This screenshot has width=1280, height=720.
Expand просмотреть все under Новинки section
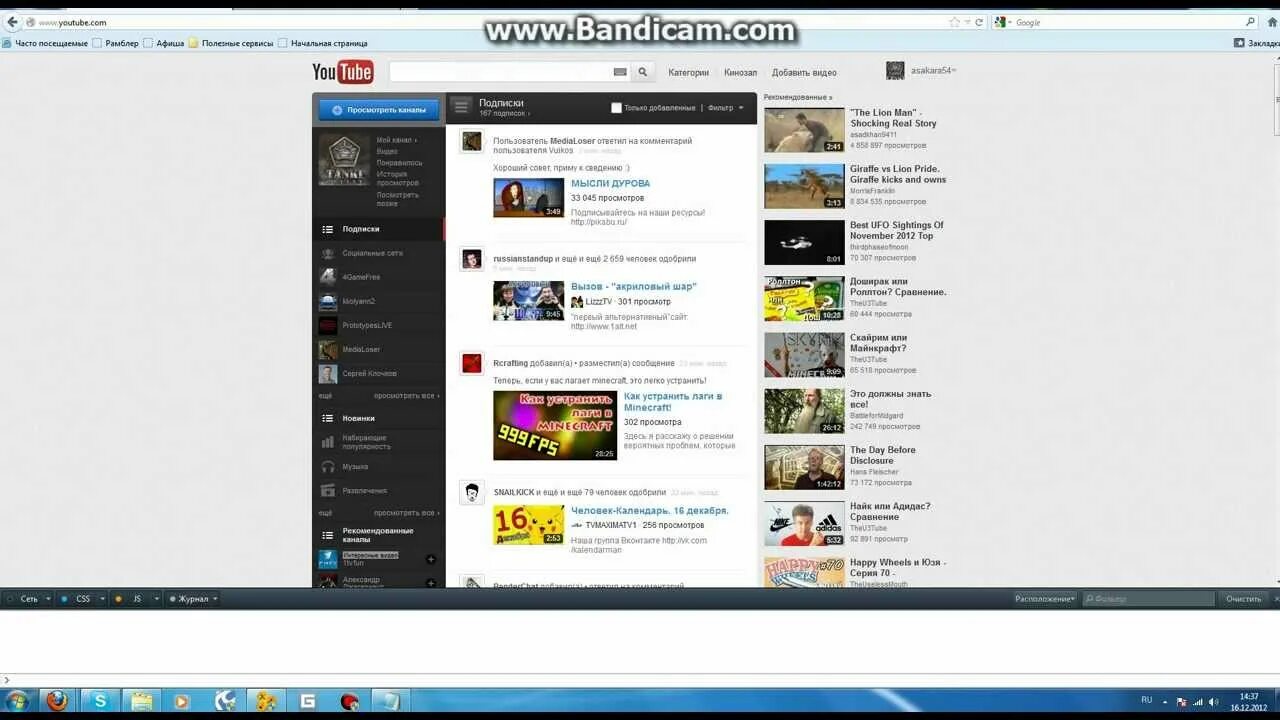point(406,513)
